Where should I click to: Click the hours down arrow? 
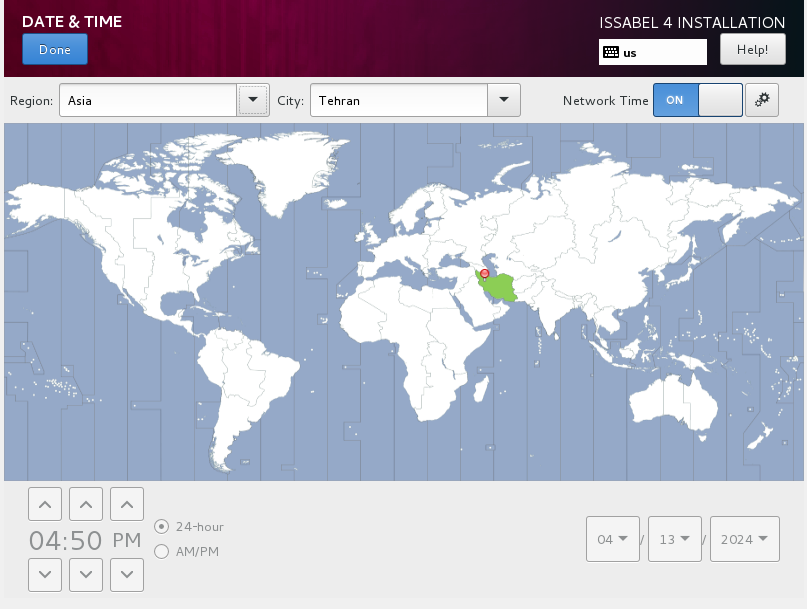44,574
